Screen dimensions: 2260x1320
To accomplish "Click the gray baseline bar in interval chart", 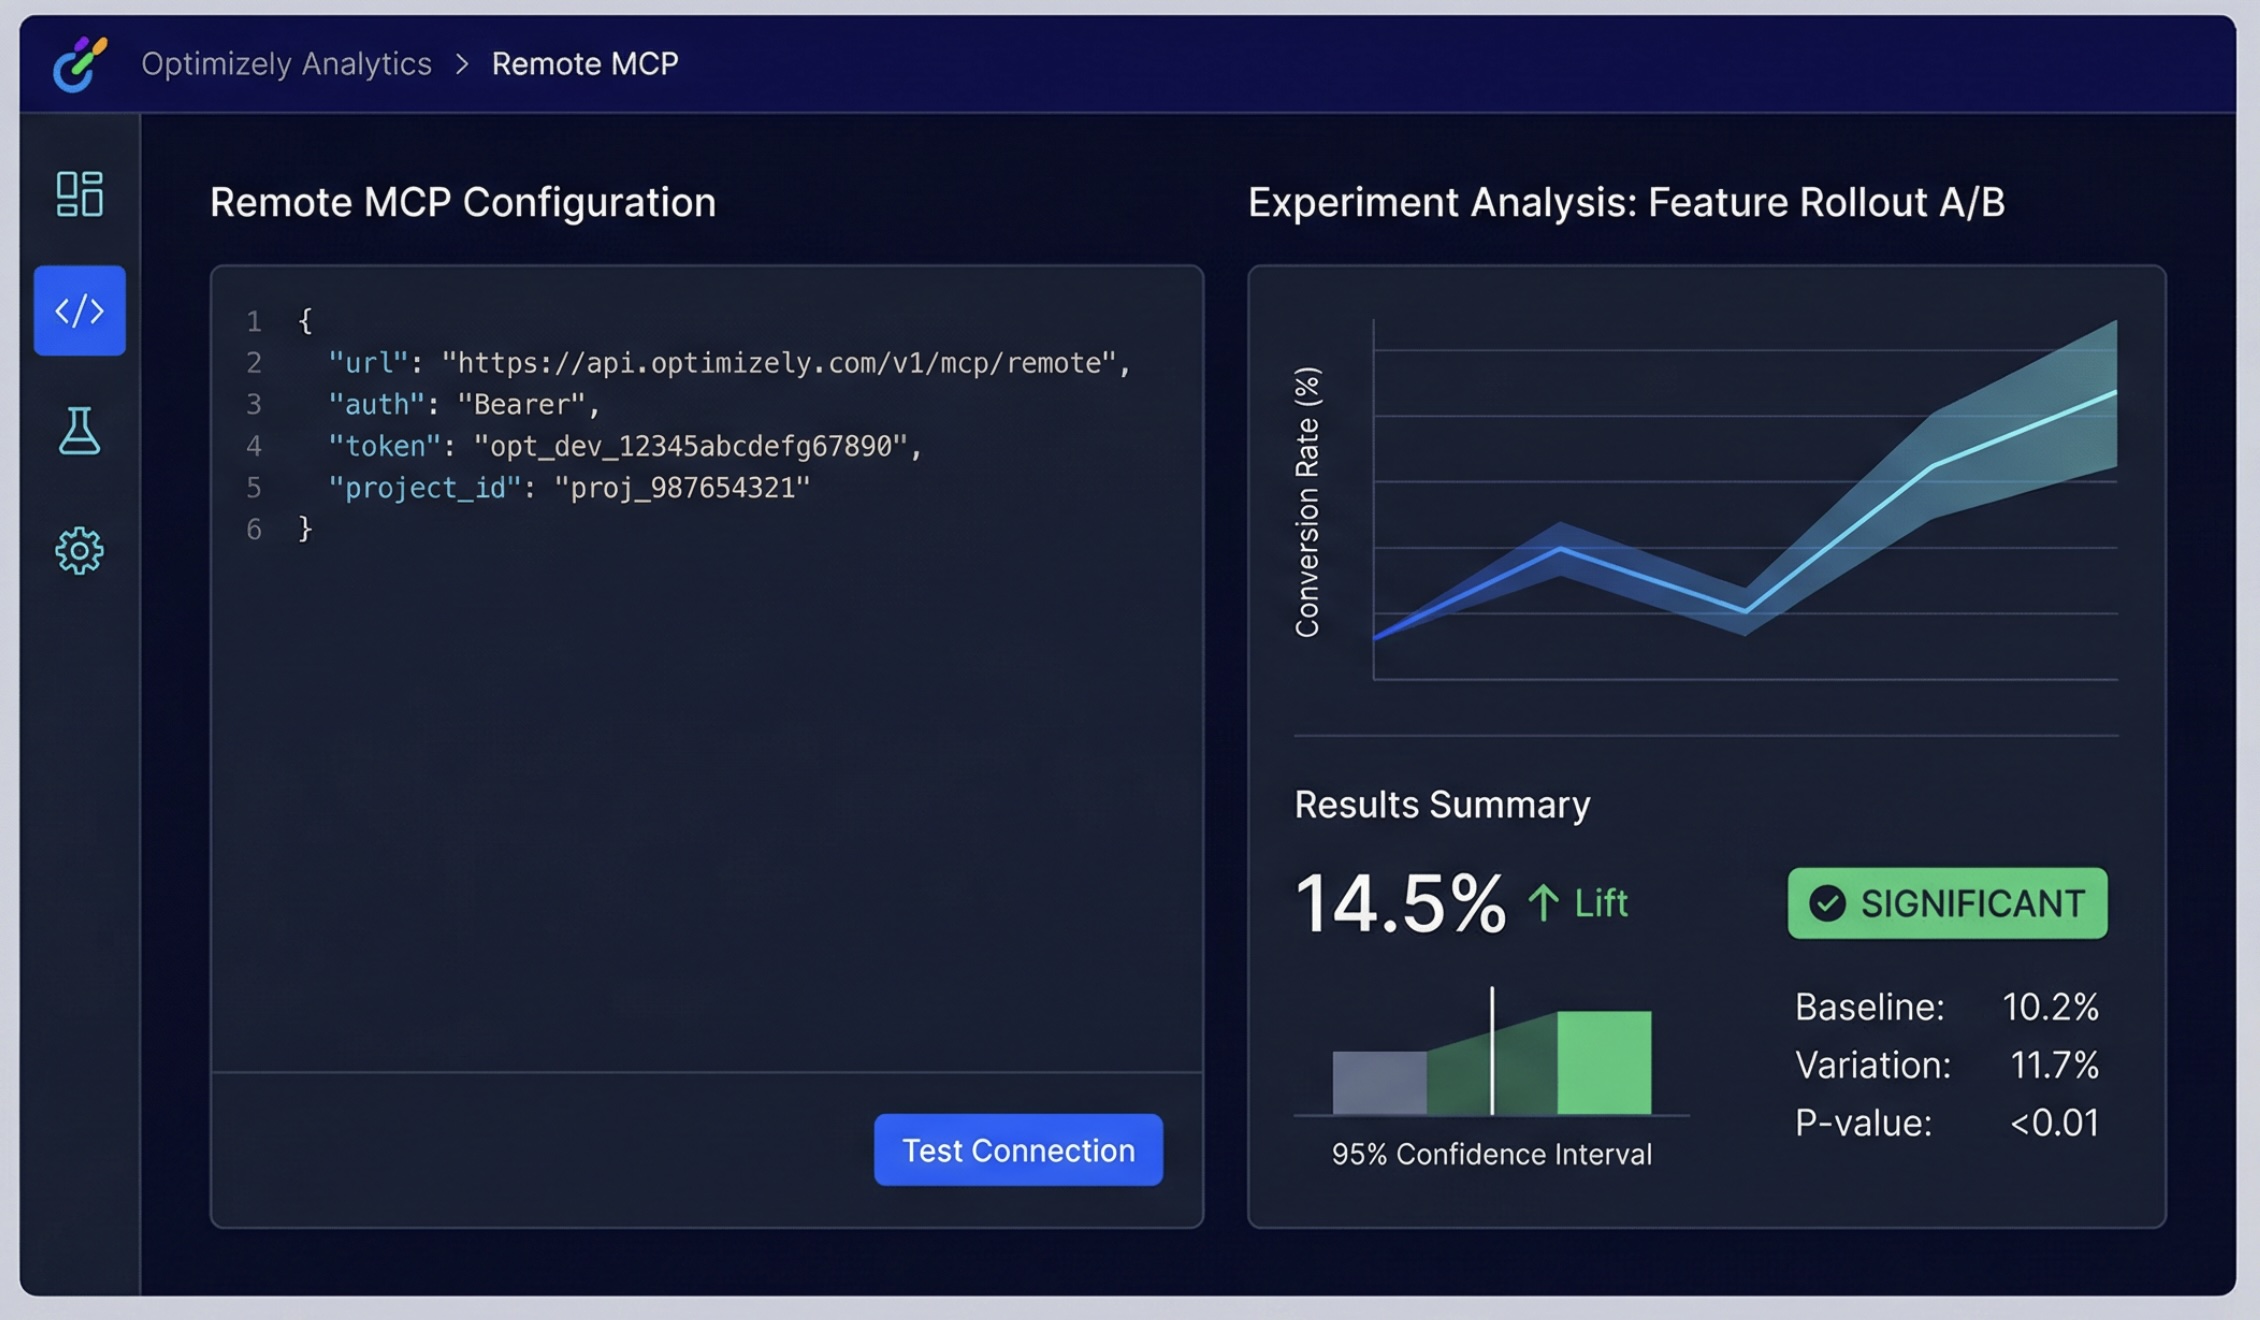I will click(x=1379, y=1082).
